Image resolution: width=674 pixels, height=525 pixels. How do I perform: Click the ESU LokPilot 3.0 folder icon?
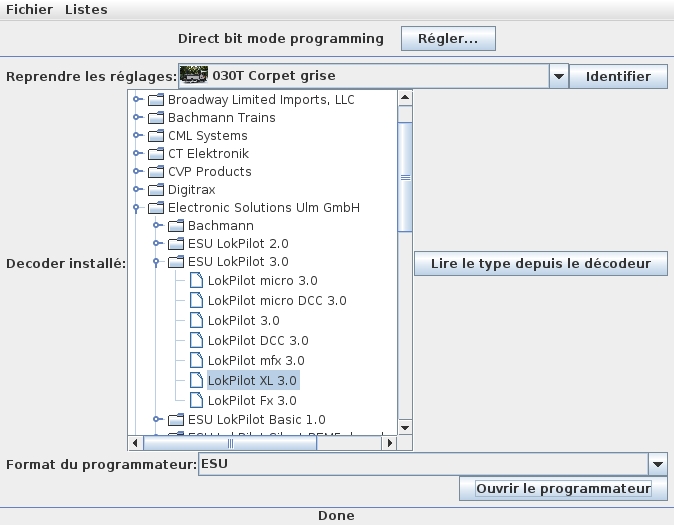pos(176,262)
